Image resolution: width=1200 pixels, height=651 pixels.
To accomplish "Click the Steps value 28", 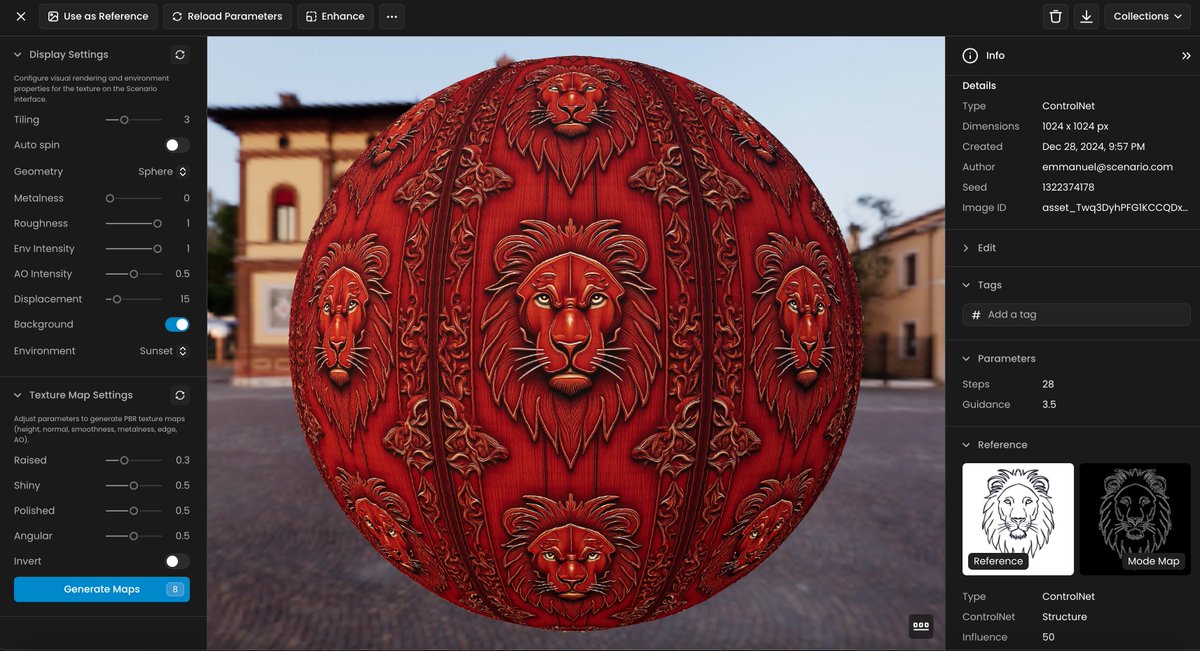I will pyautogui.click(x=1048, y=384).
